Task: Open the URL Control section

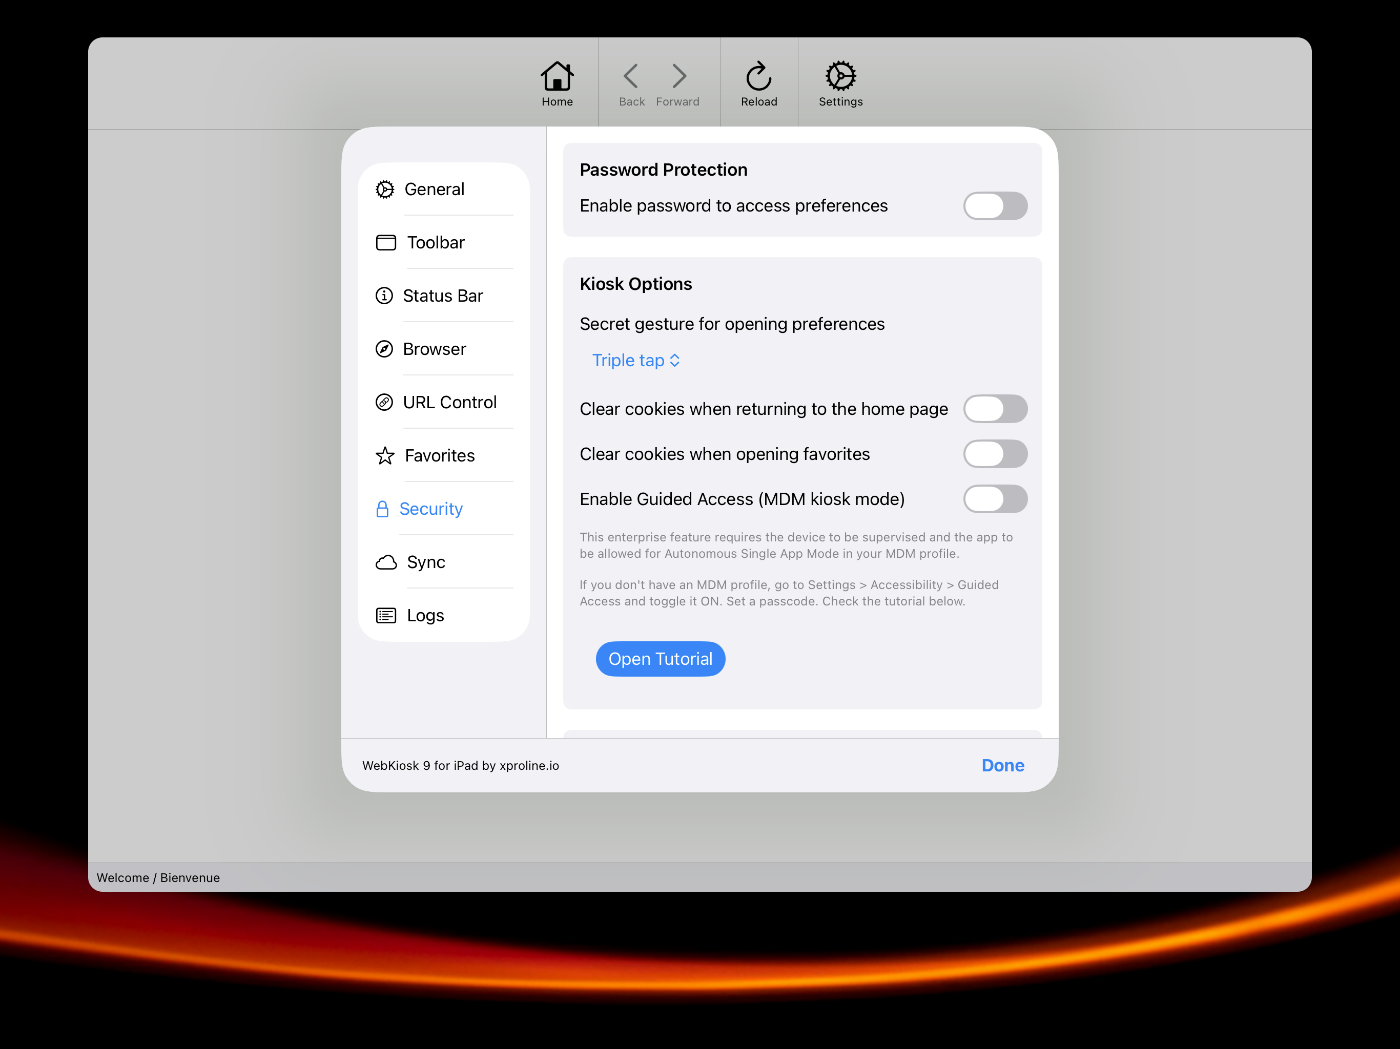Action: pos(449,403)
